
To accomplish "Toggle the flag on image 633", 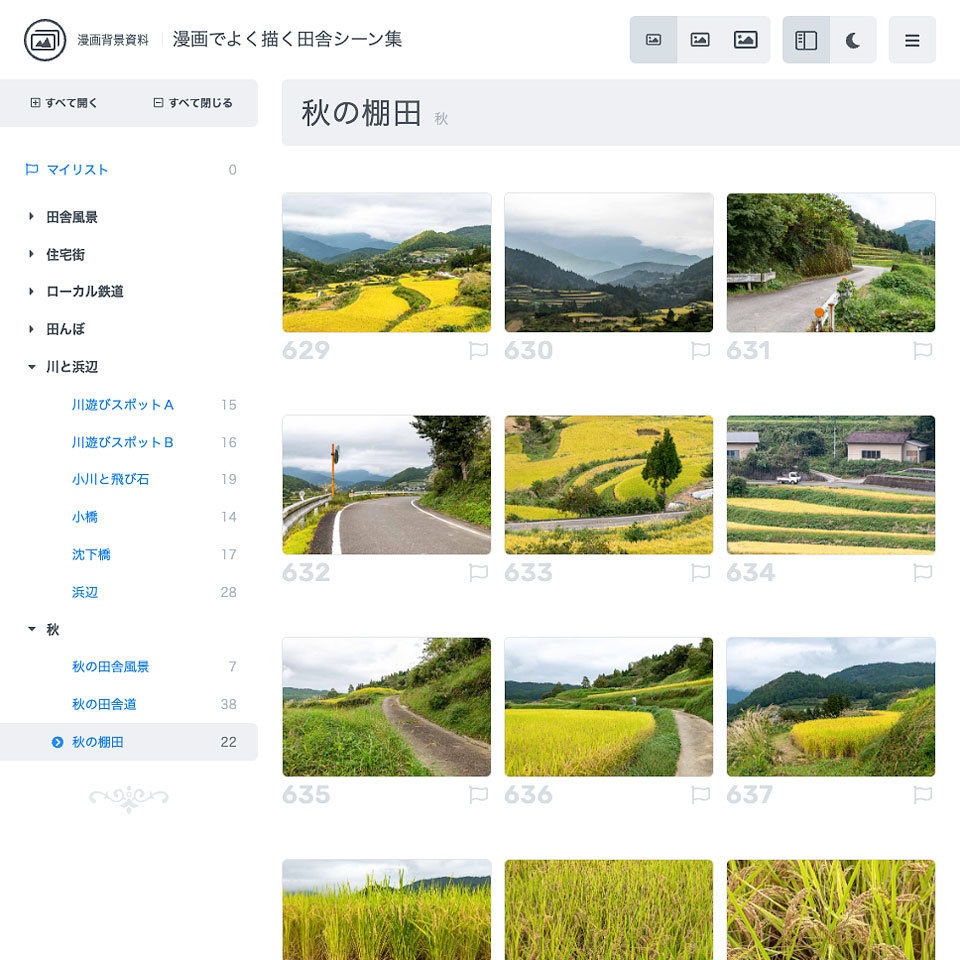I will pos(701,573).
